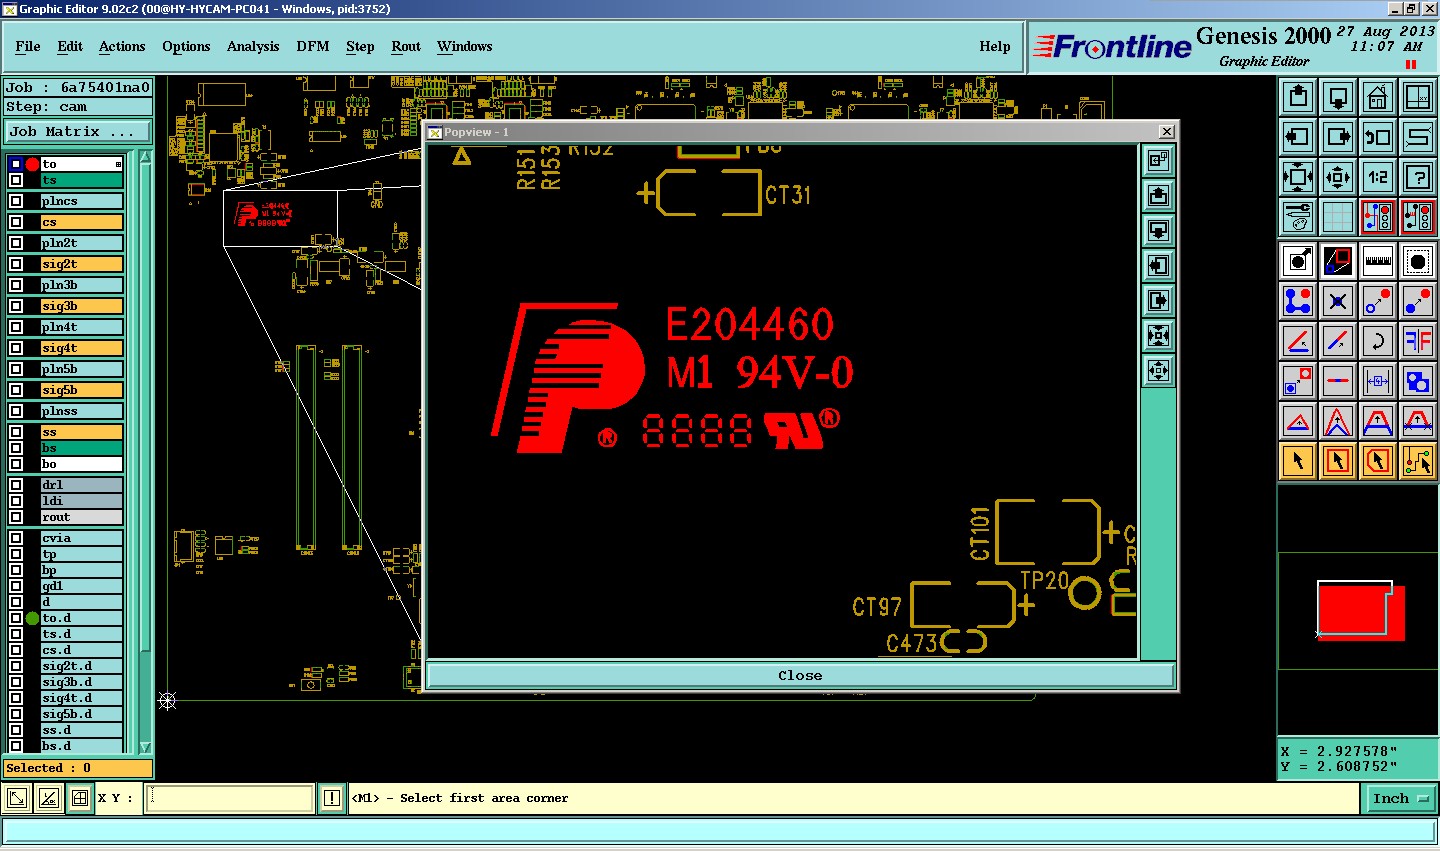Toggle display checkbox for layer to.d

click(16, 618)
